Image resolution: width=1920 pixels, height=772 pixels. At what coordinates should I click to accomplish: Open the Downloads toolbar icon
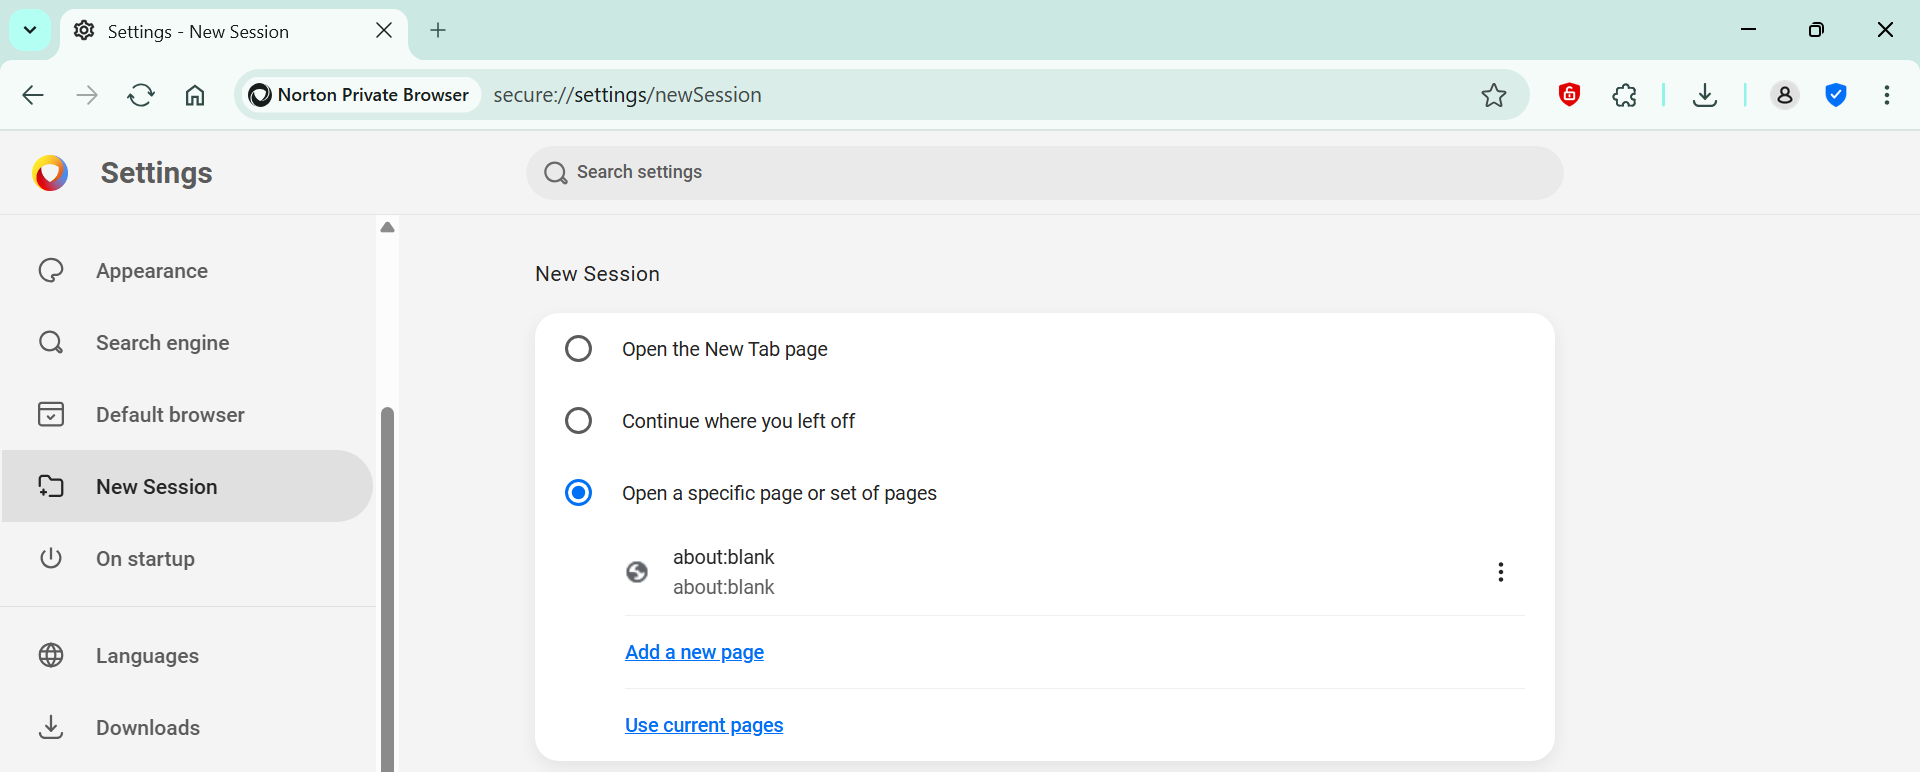point(1704,95)
